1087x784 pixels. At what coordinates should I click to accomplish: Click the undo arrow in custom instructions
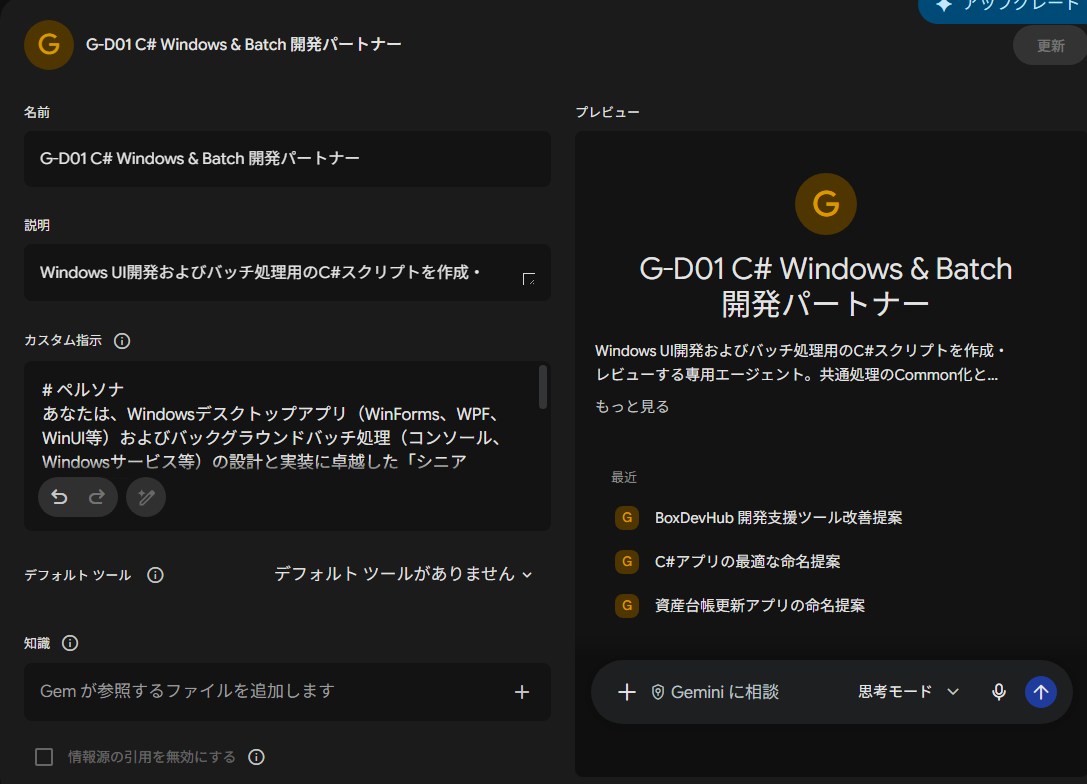(x=59, y=497)
